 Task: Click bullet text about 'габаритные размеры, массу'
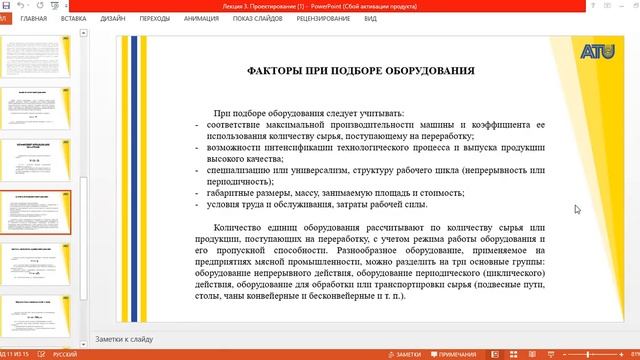pyautogui.click(x=336, y=193)
